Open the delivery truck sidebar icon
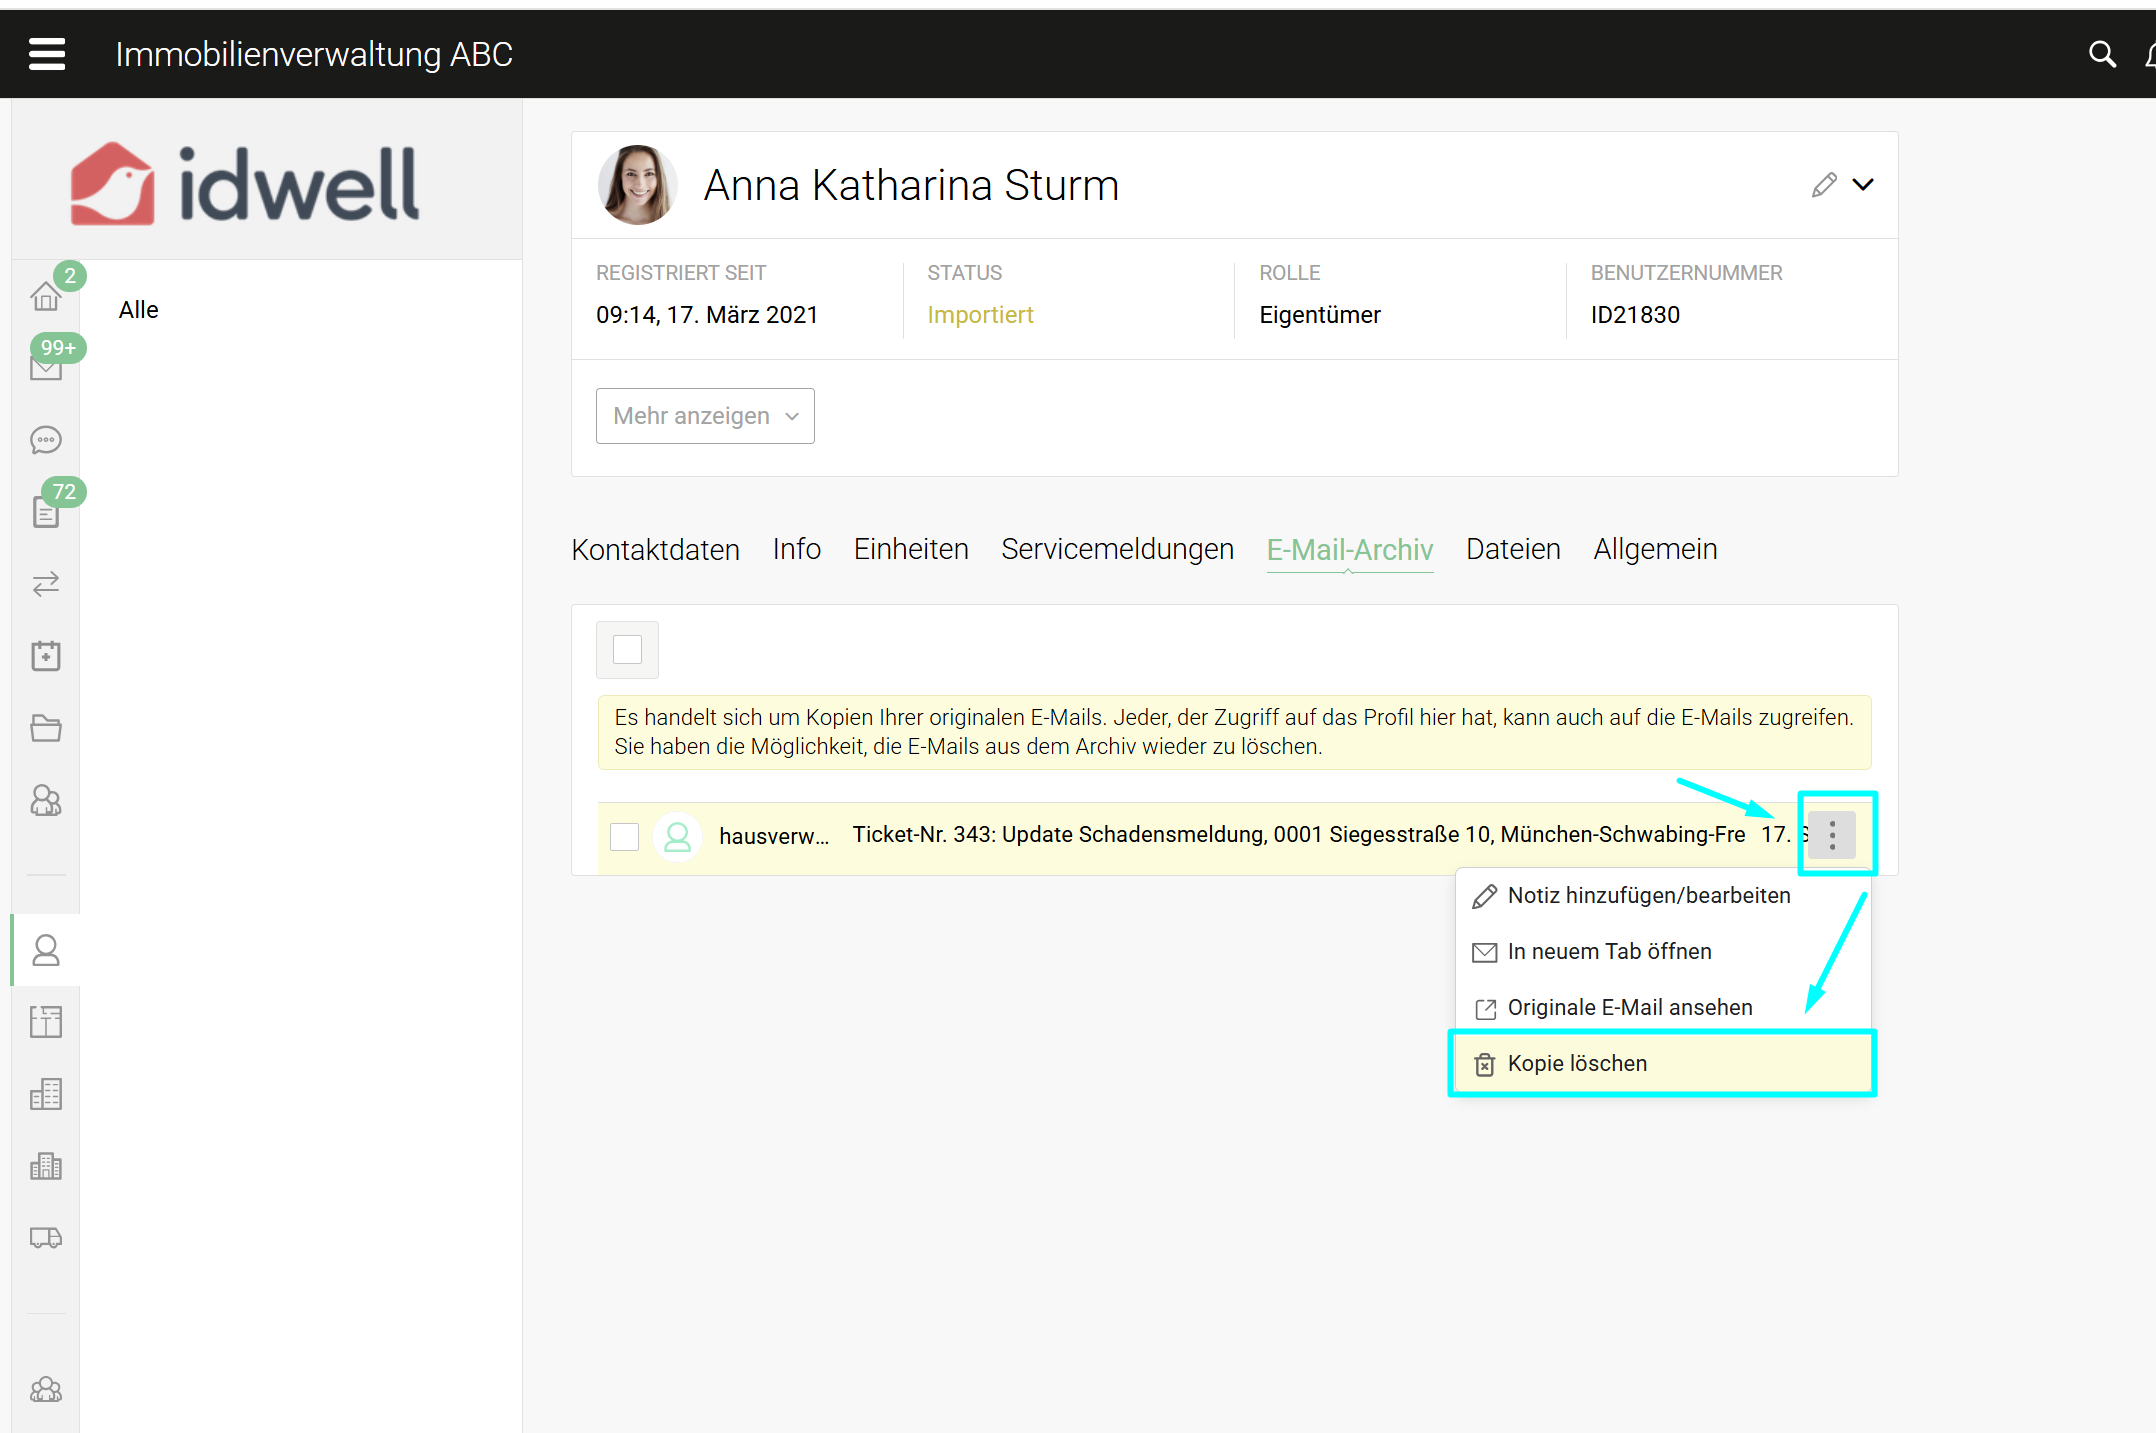Screen dimensions: 2156x1433 coord(46,1238)
